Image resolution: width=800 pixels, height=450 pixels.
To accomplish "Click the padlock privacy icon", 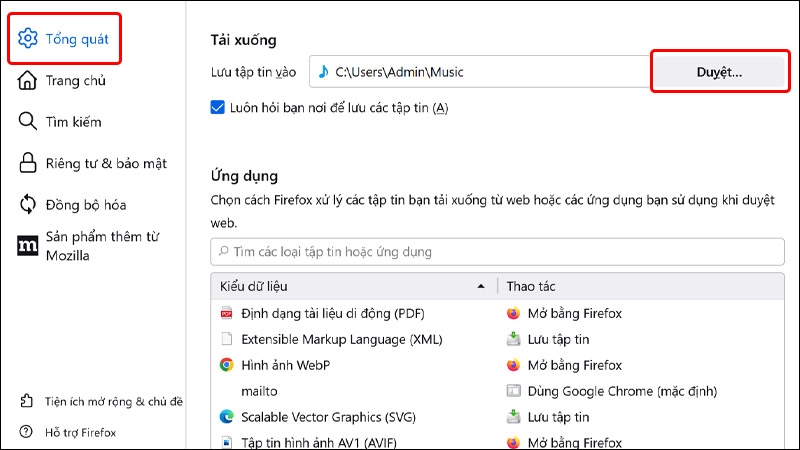I will click(x=28, y=163).
